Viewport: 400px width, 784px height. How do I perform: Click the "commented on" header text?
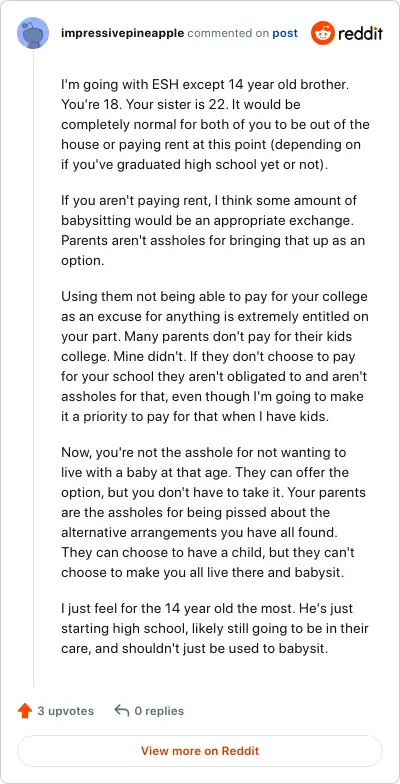click(x=228, y=34)
